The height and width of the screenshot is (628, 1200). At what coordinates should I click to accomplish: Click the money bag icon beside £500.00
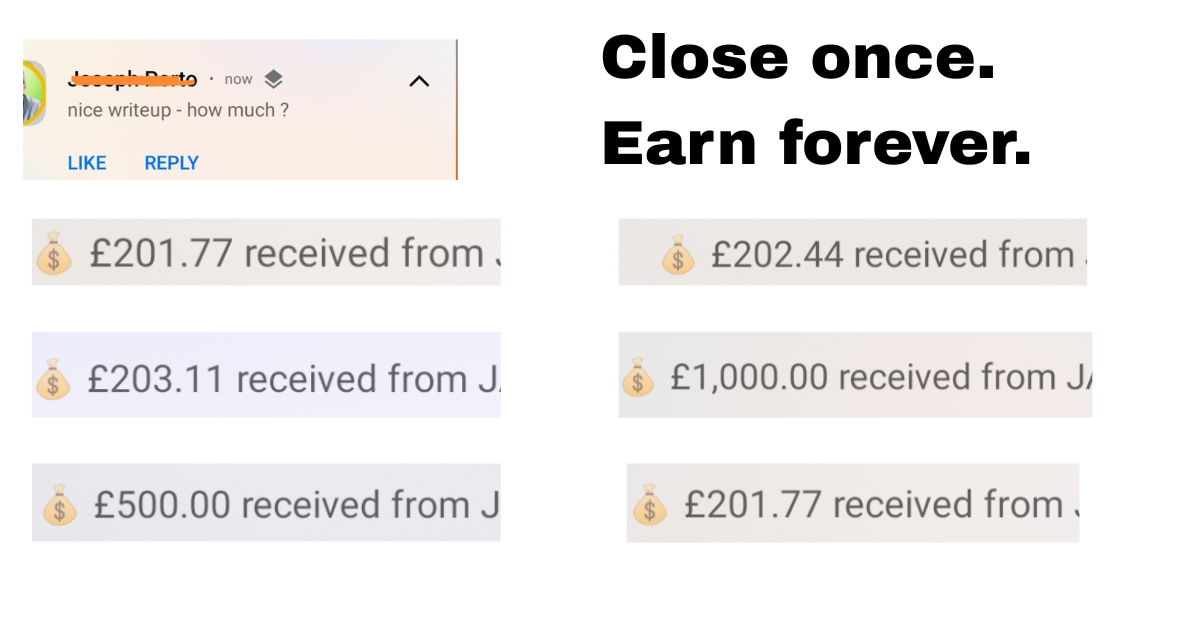(59, 505)
